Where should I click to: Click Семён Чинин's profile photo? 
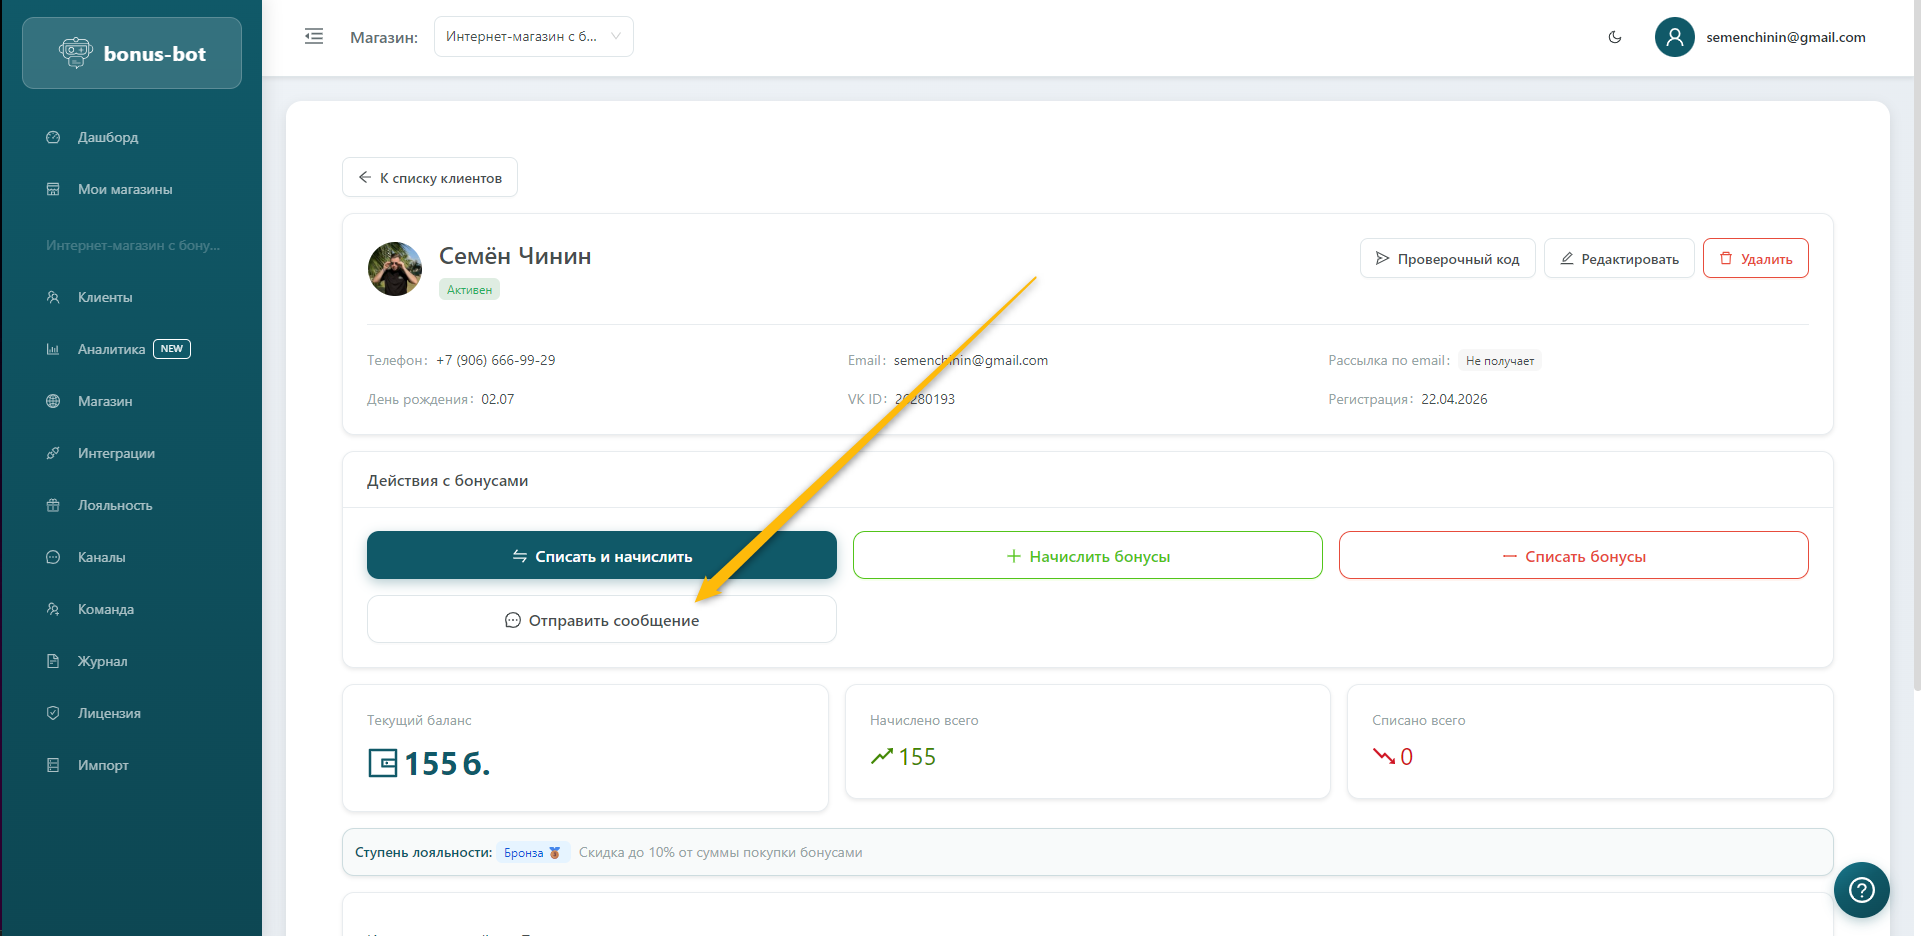click(x=395, y=269)
